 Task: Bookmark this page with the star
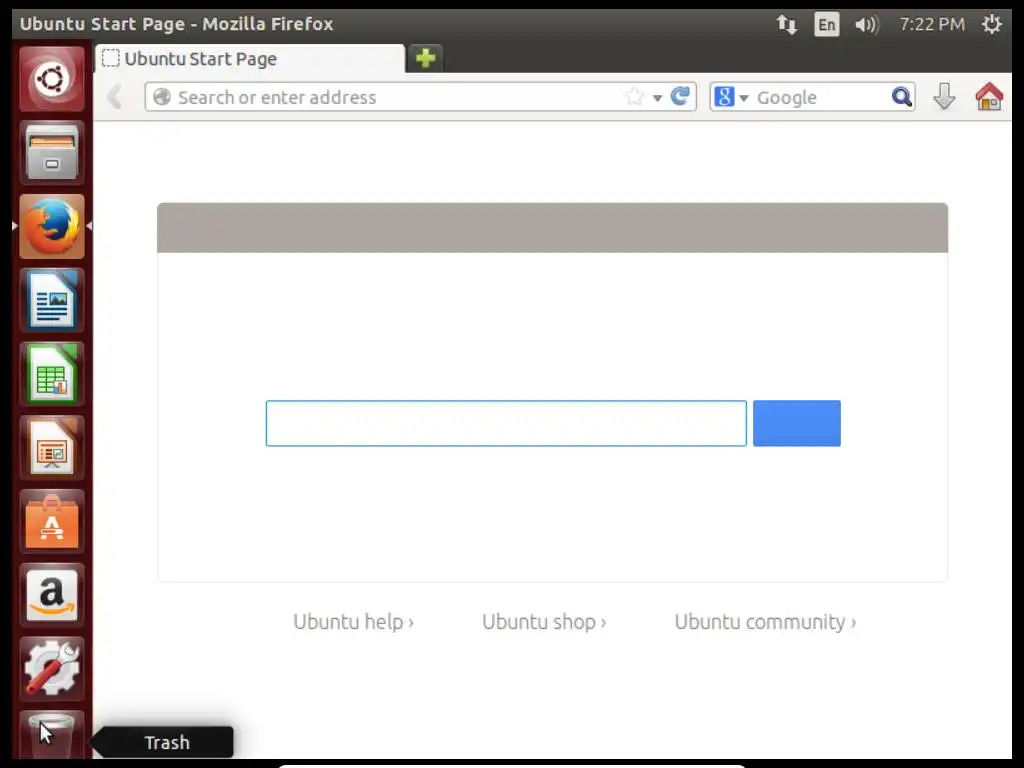click(634, 97)
